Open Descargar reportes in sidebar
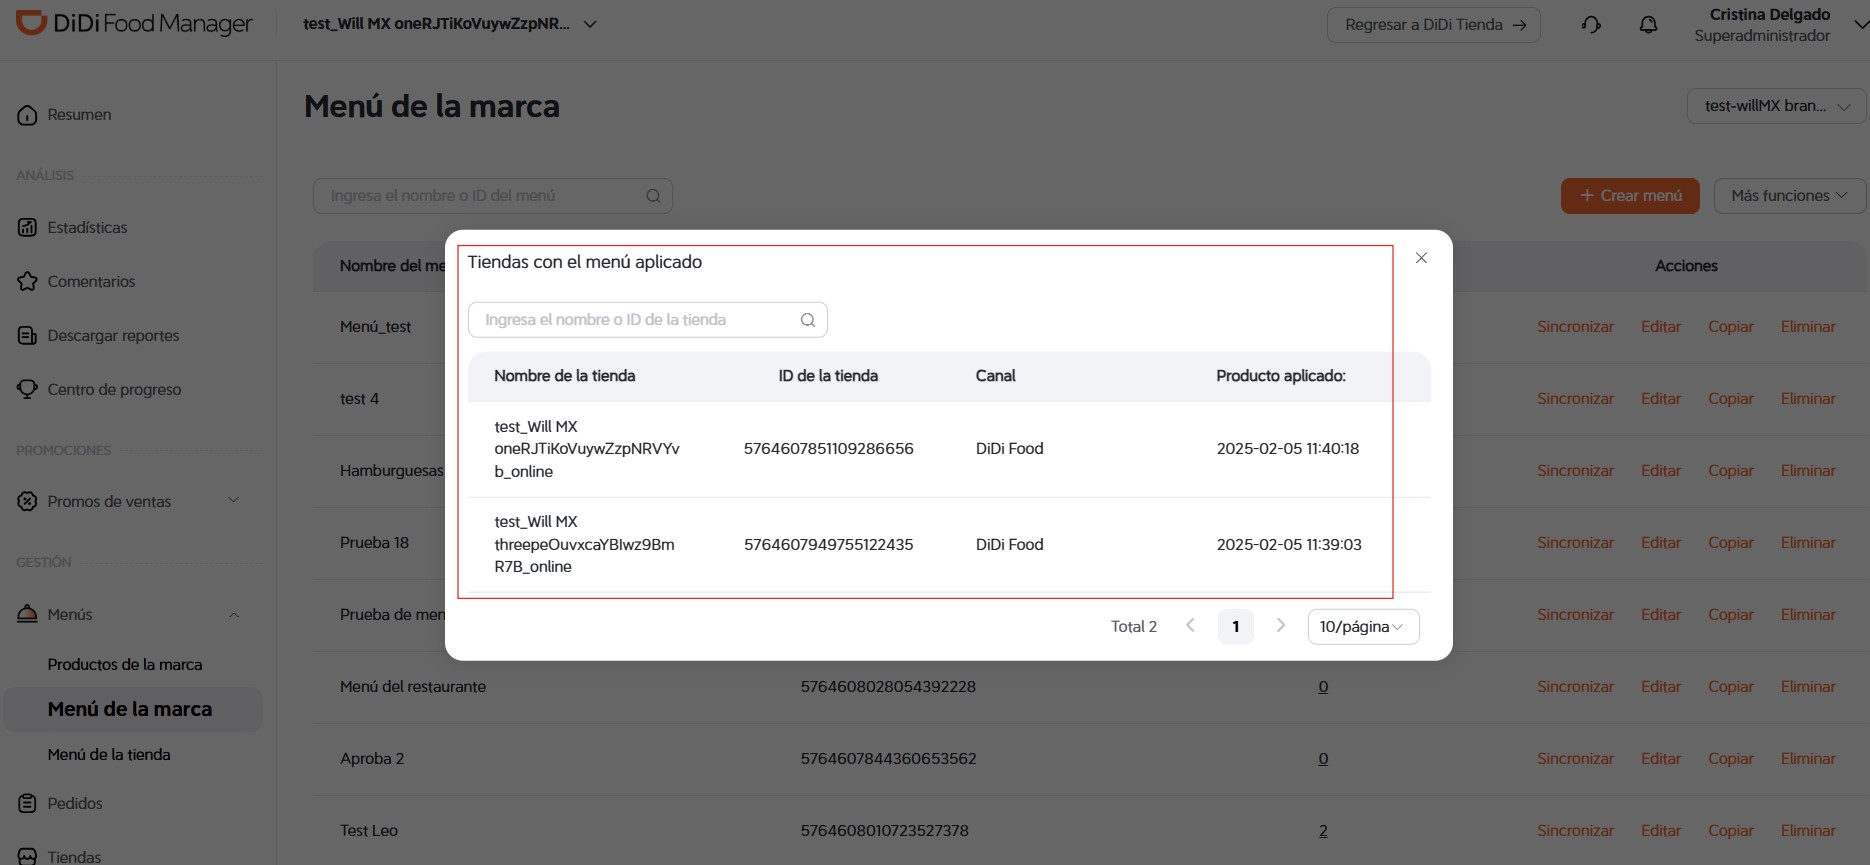The image size is (1870, 865). 113,336
